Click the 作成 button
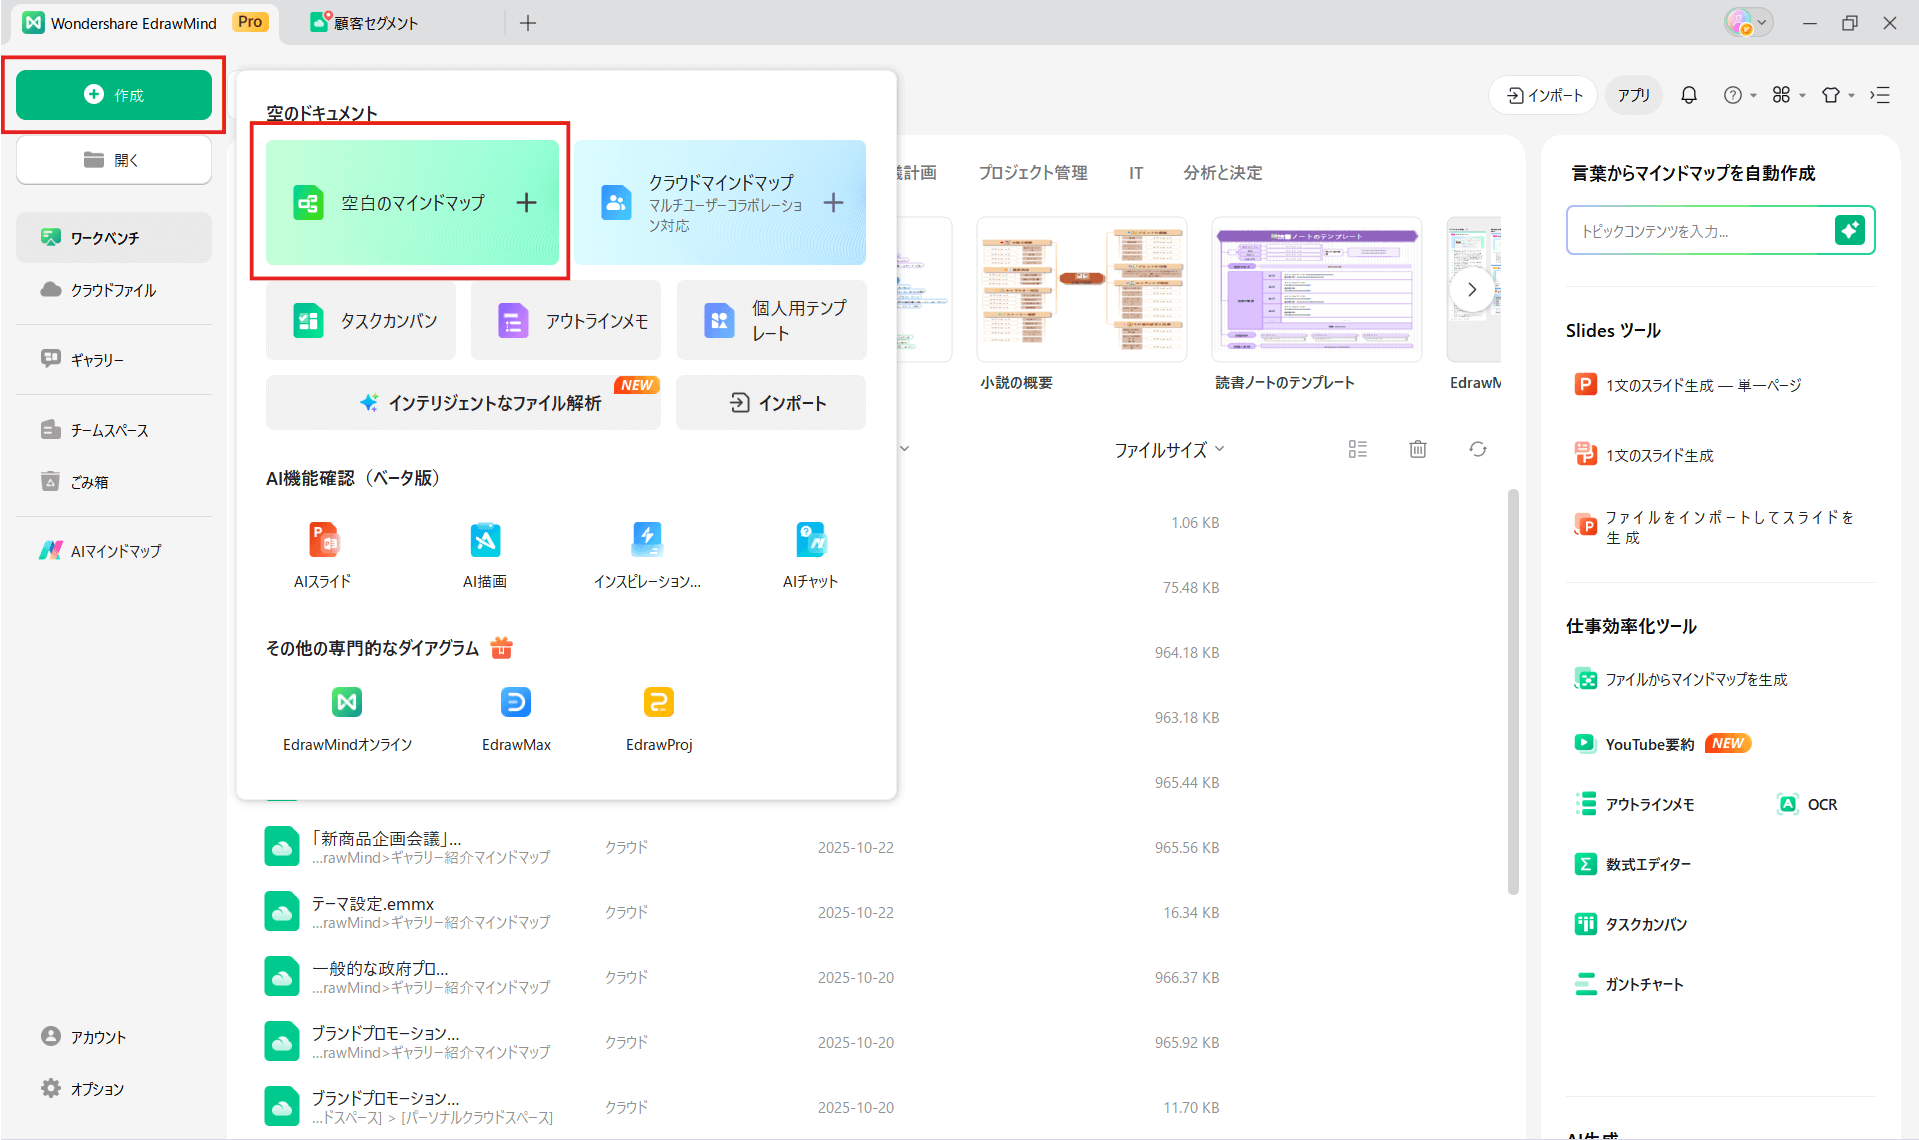Viewport: 1919px width, 1140px height. click(114, 95)
